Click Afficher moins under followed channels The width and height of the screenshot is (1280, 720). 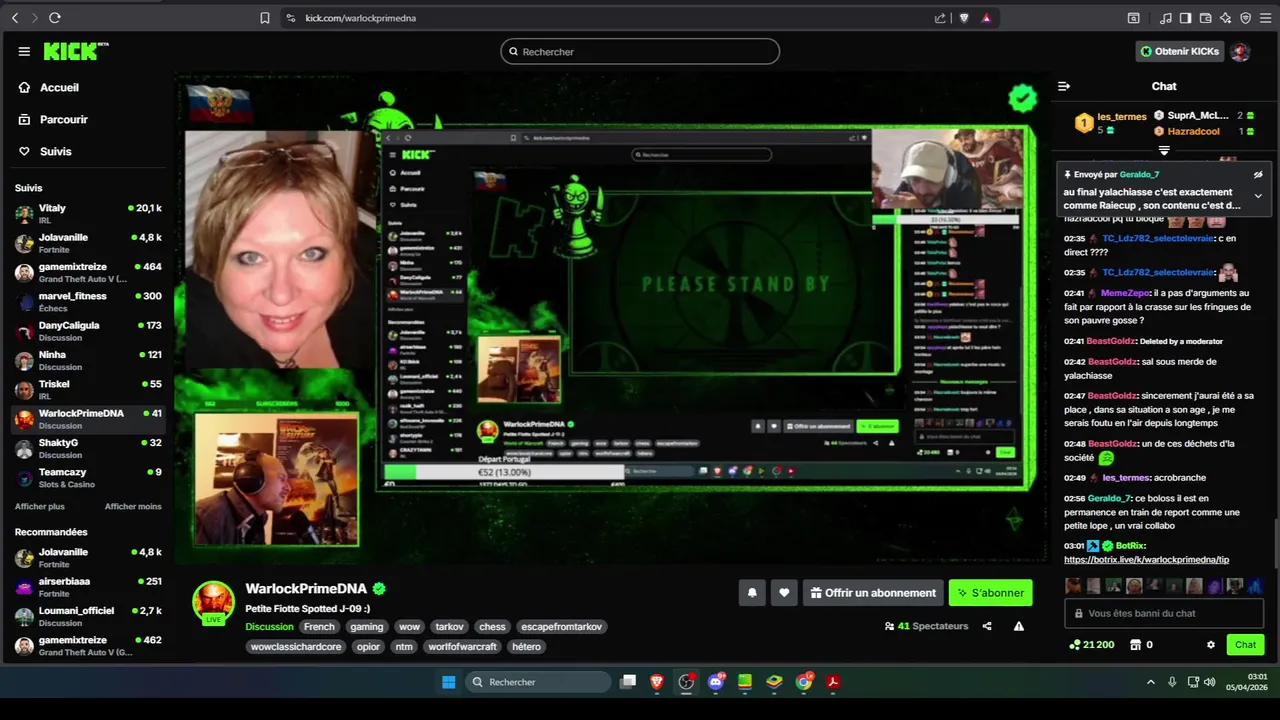point(133,507)
